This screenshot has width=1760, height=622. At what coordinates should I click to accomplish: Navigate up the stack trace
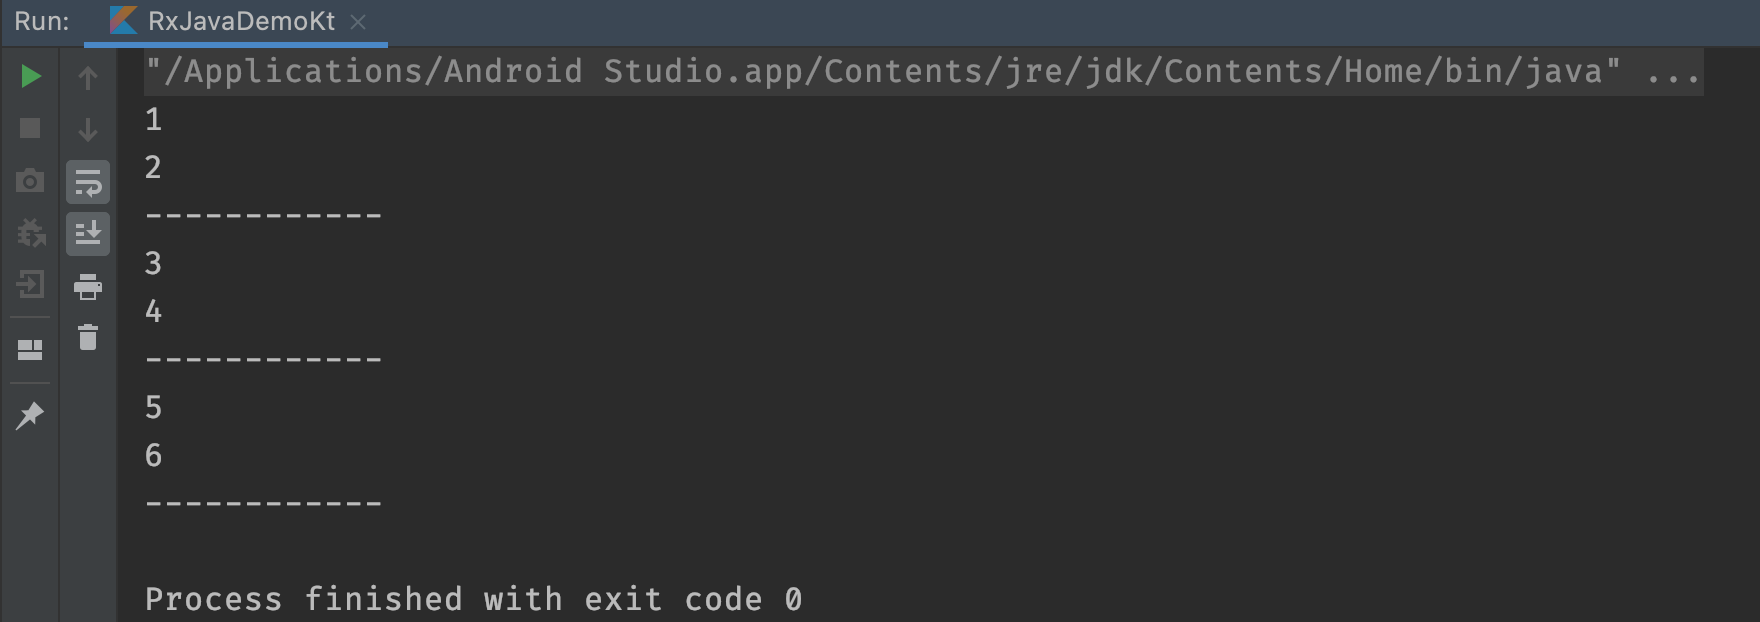point(88,75)
